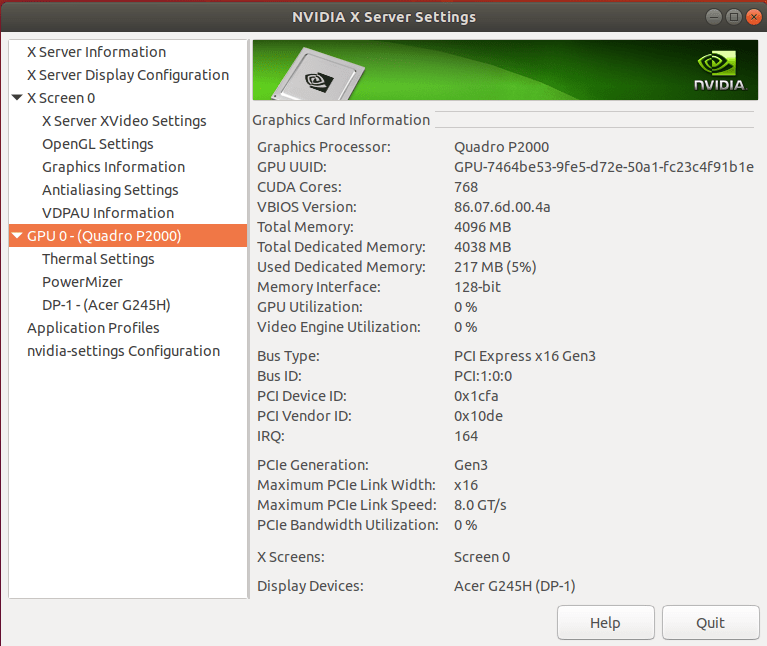Viewport: 767px width, 646px height.
Task: Open Graphics Information page
Action: tap(113, 167)
